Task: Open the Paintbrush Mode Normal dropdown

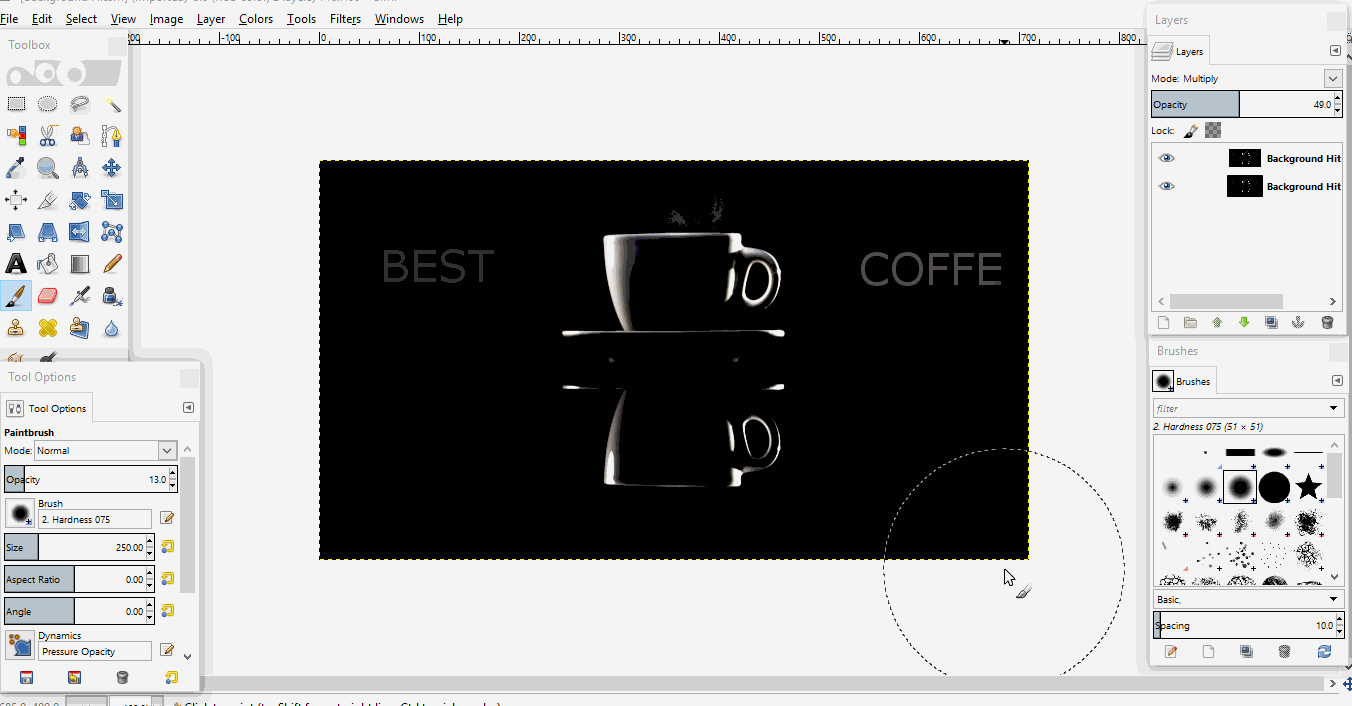Action: coord(168,451)
